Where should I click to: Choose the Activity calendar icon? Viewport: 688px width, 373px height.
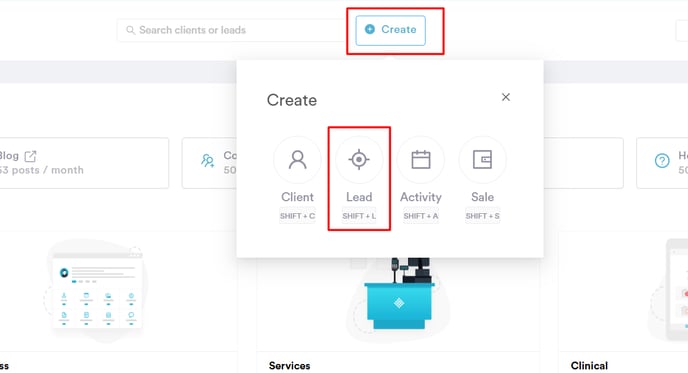421,160
